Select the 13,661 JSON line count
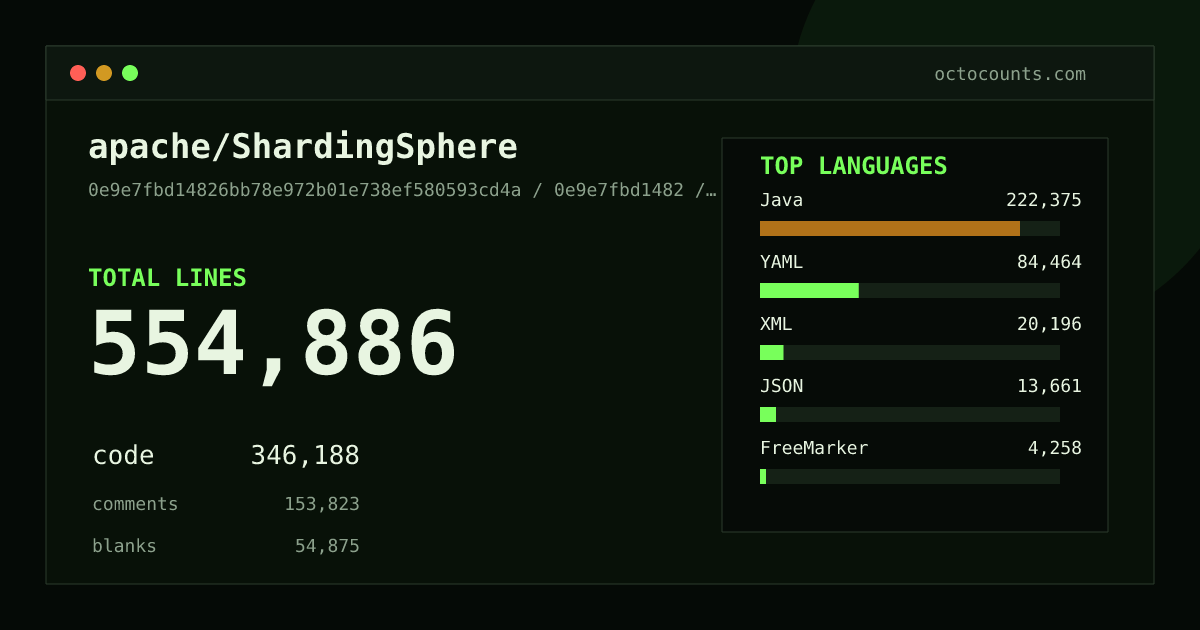This screenshot has width=1200, height=630. coord(1049,386)
